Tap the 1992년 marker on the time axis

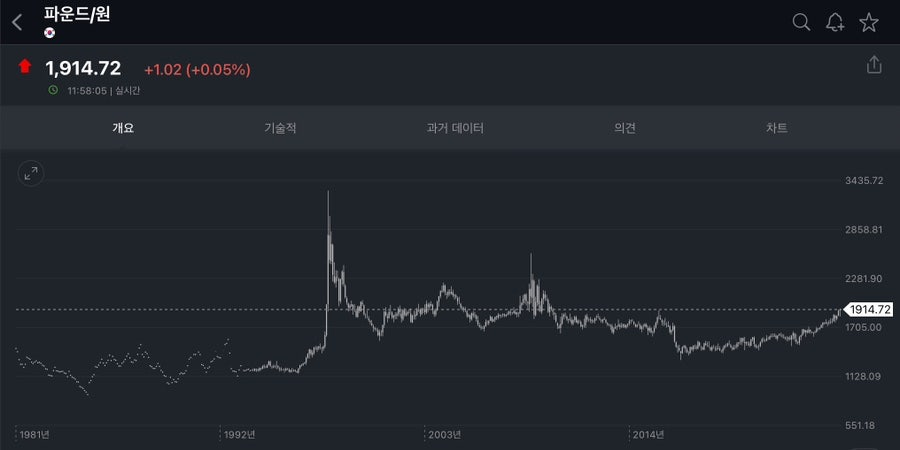pos(240,434)
